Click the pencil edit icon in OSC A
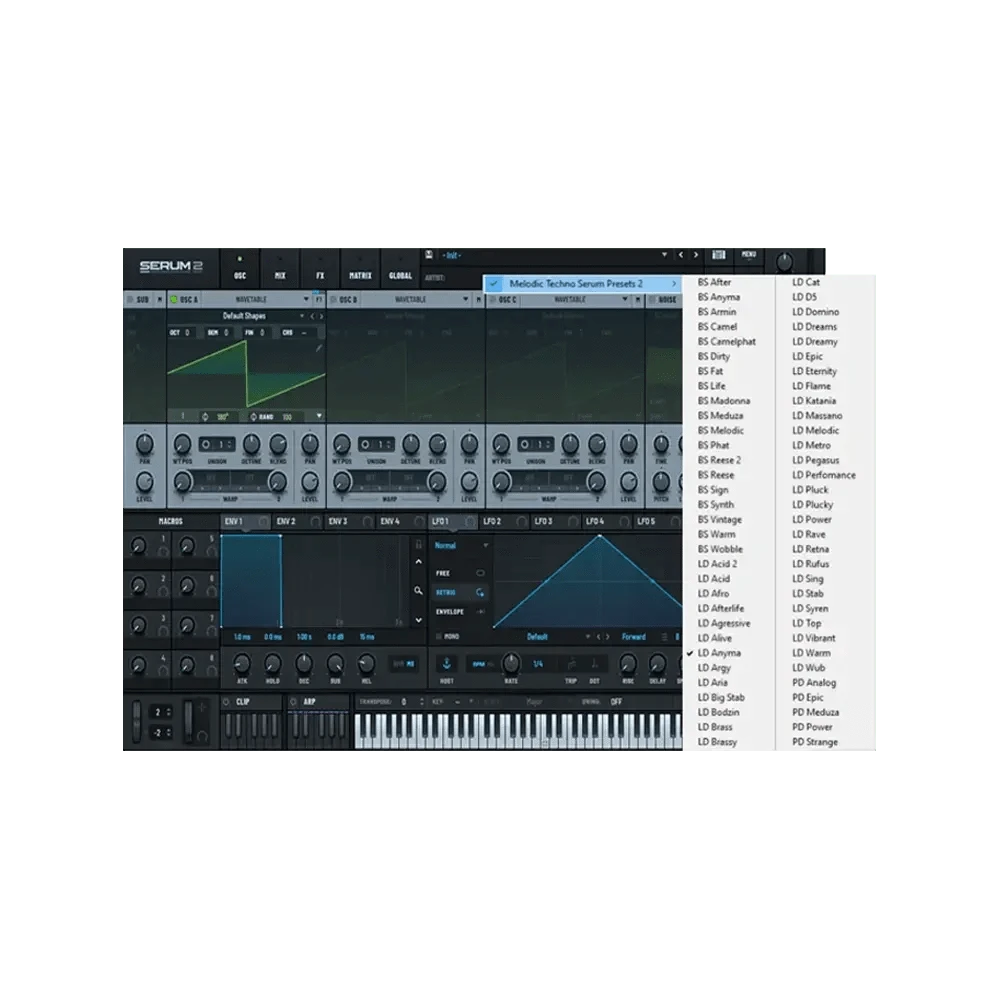Image resolution: width=1000 pixels, height=1000 pixels. click(x=319, y=348)
